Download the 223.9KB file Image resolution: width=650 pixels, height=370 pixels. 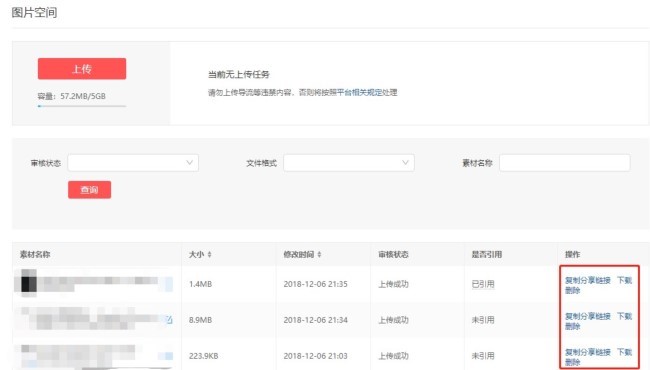click(x=624, y=352)
